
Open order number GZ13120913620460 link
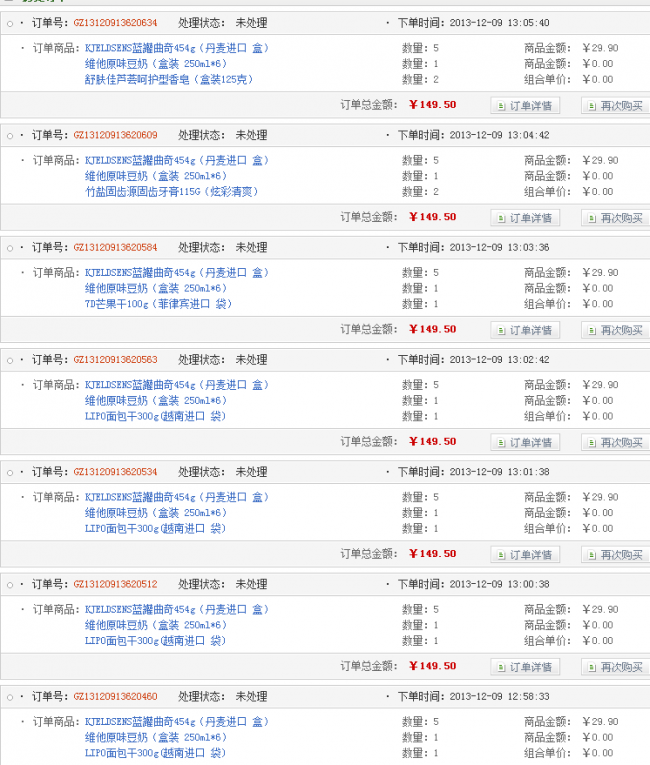pos(115,696)
